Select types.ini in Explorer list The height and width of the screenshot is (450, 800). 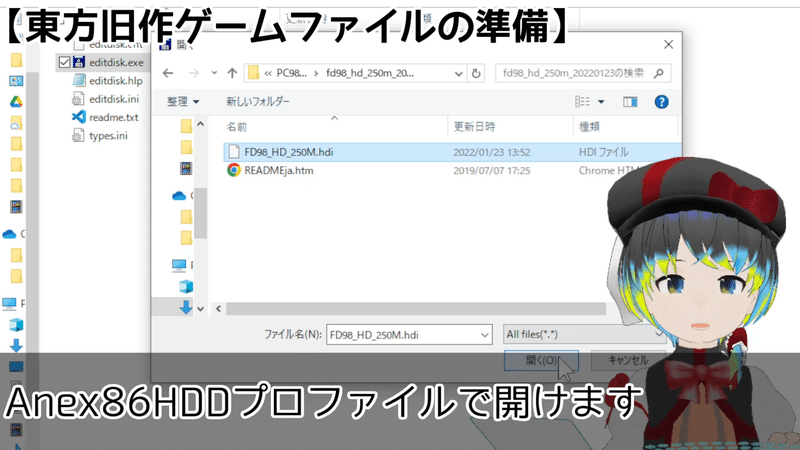(x=108, y=136)
